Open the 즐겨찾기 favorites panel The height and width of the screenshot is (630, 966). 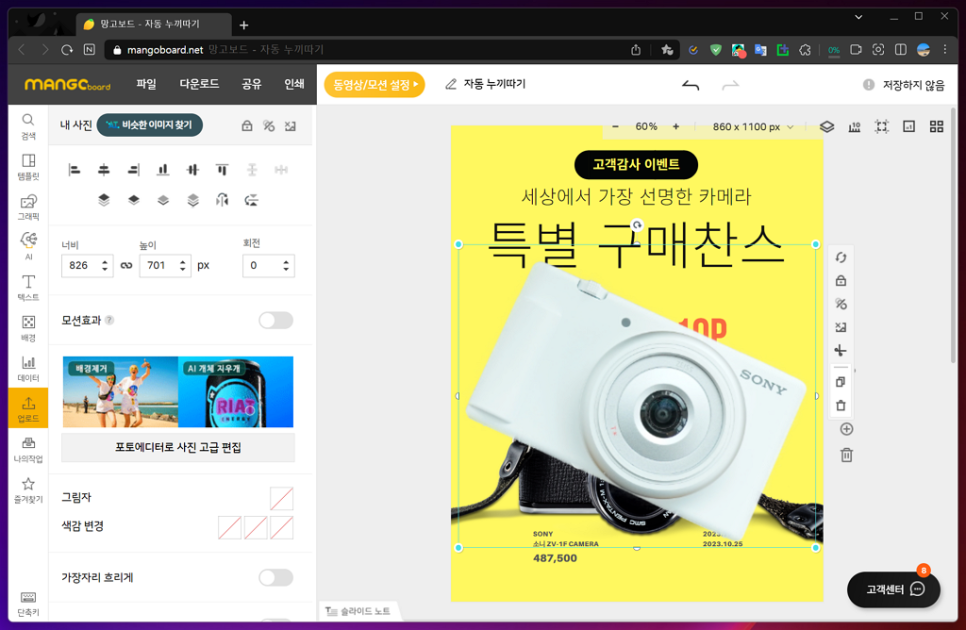point(28,490)
